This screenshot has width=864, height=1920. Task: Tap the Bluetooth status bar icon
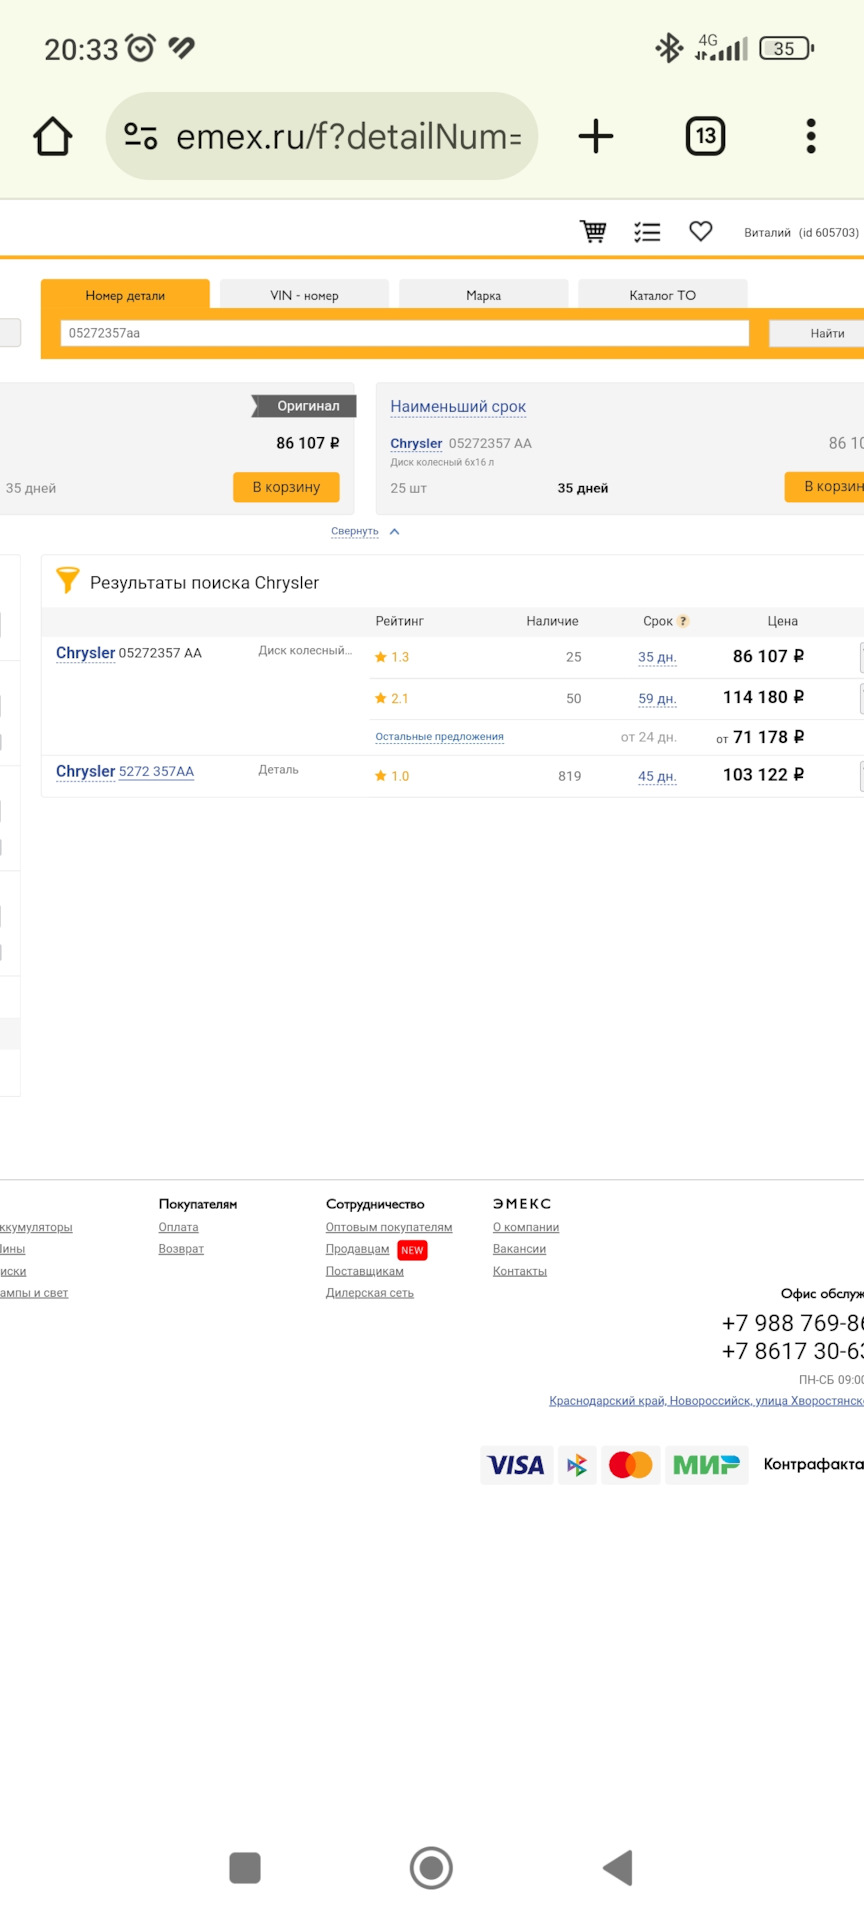[x=668, y=48]
